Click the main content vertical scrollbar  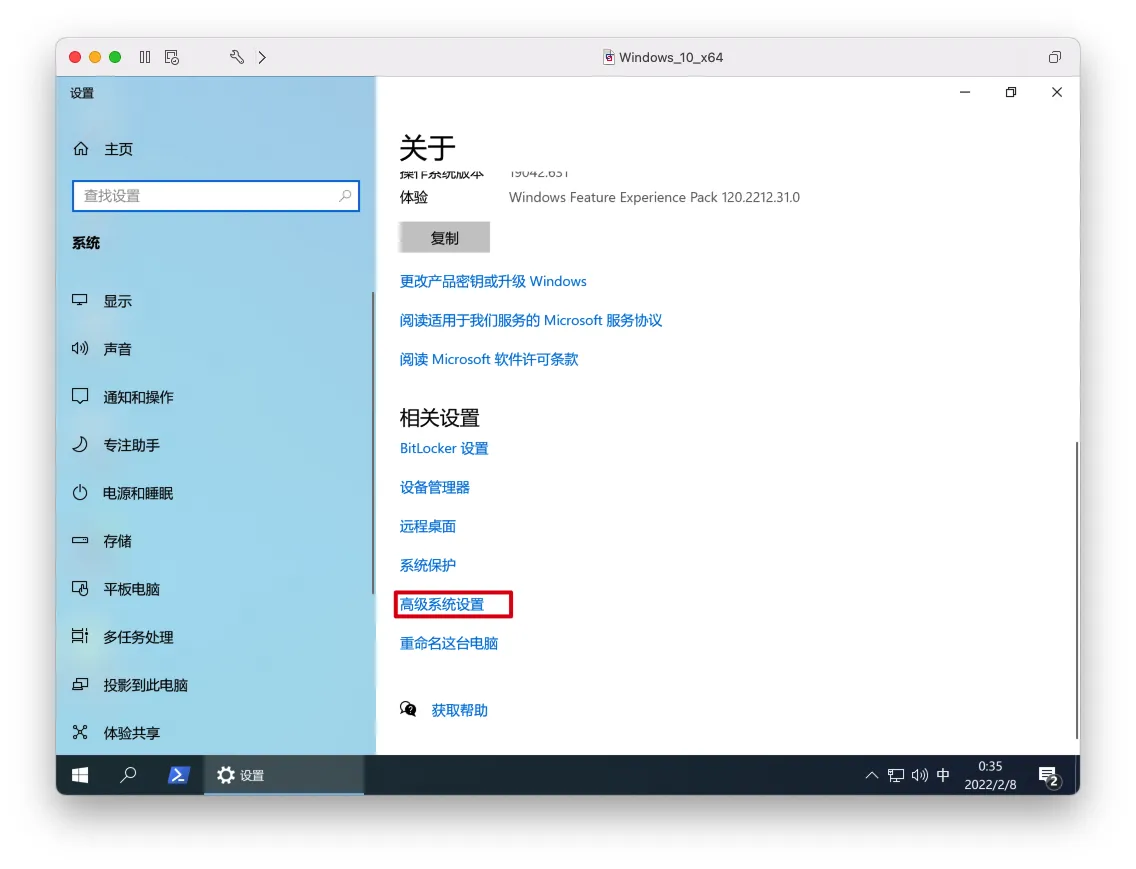click(1077, 590)
